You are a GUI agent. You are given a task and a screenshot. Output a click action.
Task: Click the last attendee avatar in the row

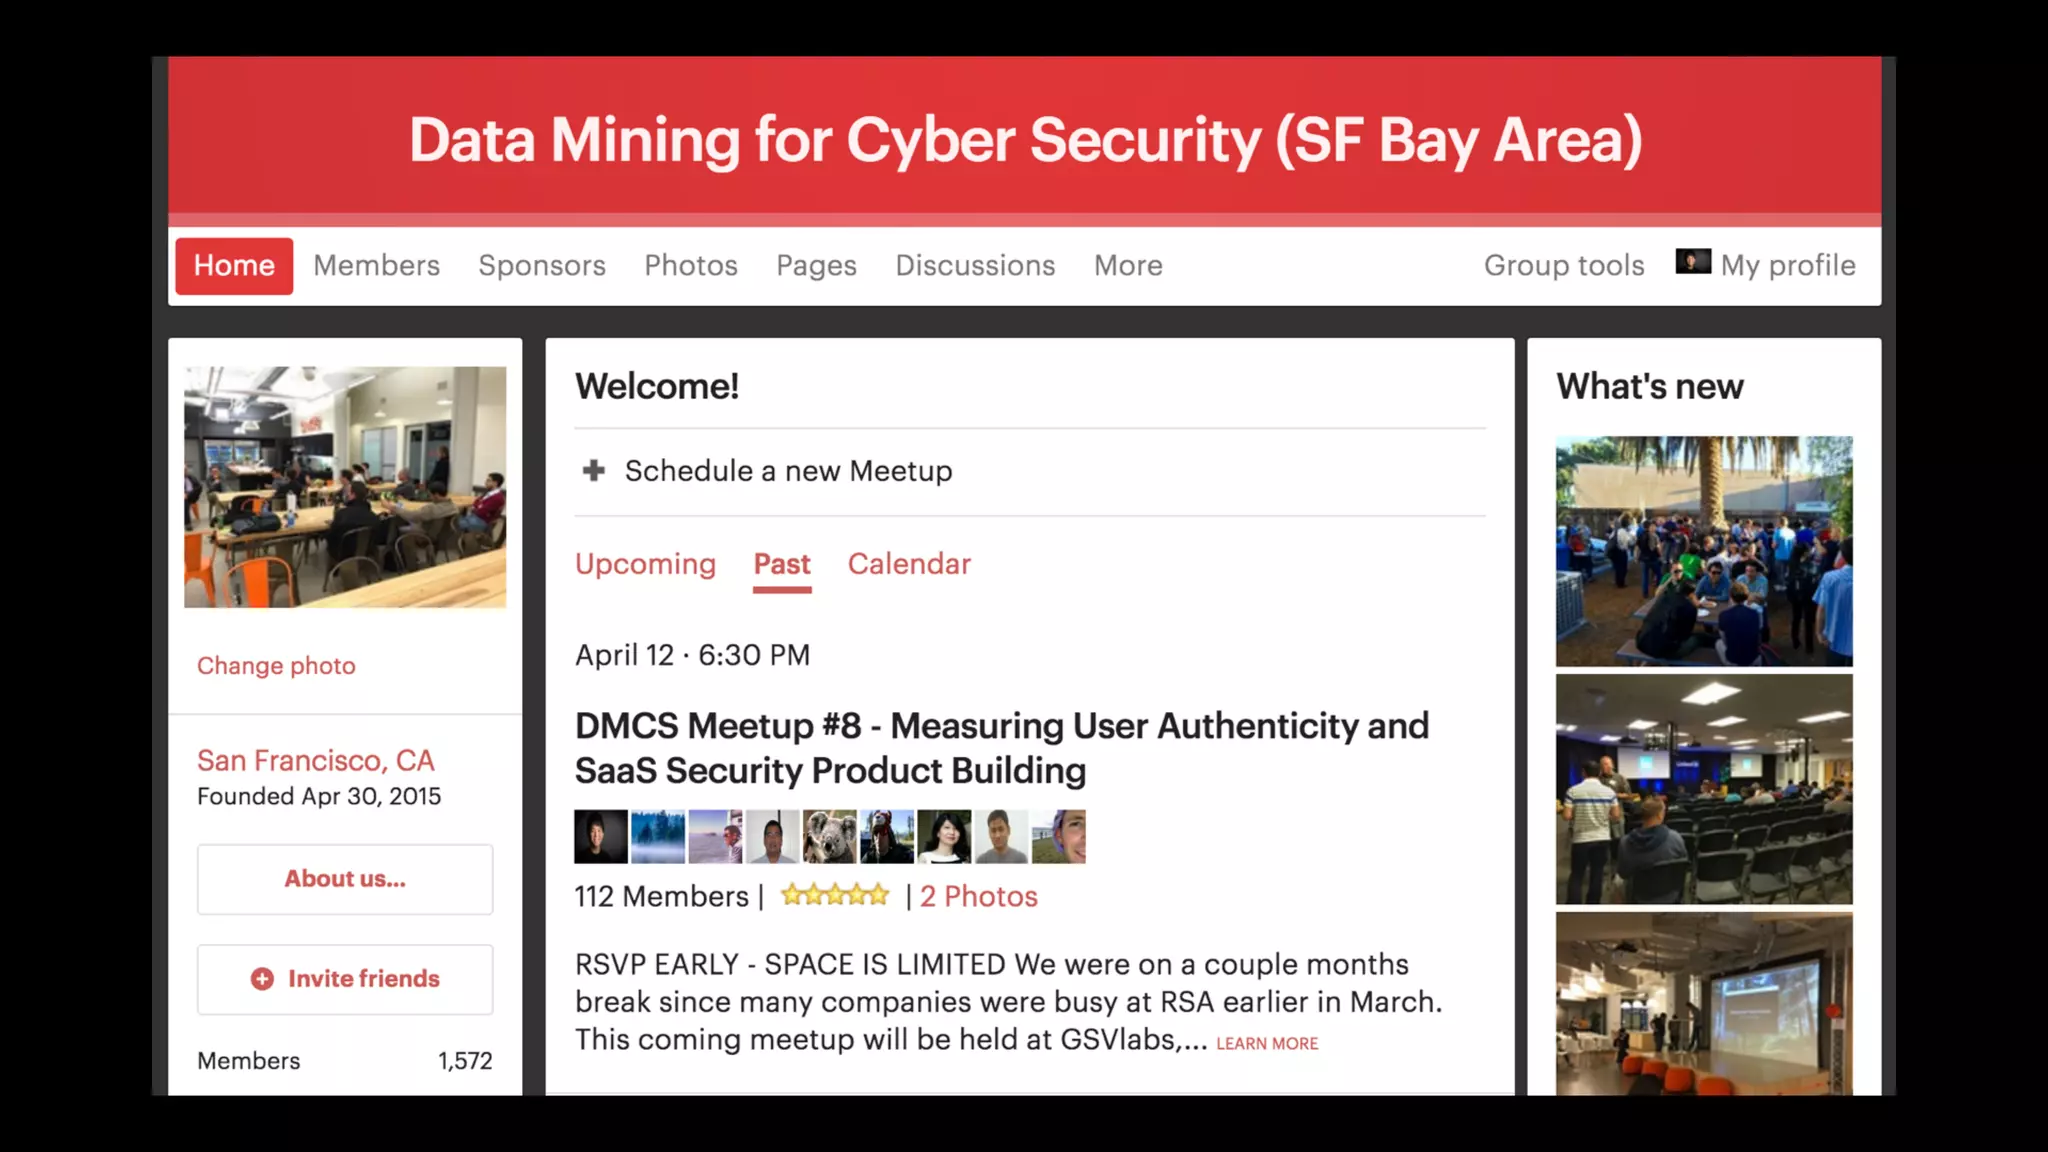(x=1059, y=837)
